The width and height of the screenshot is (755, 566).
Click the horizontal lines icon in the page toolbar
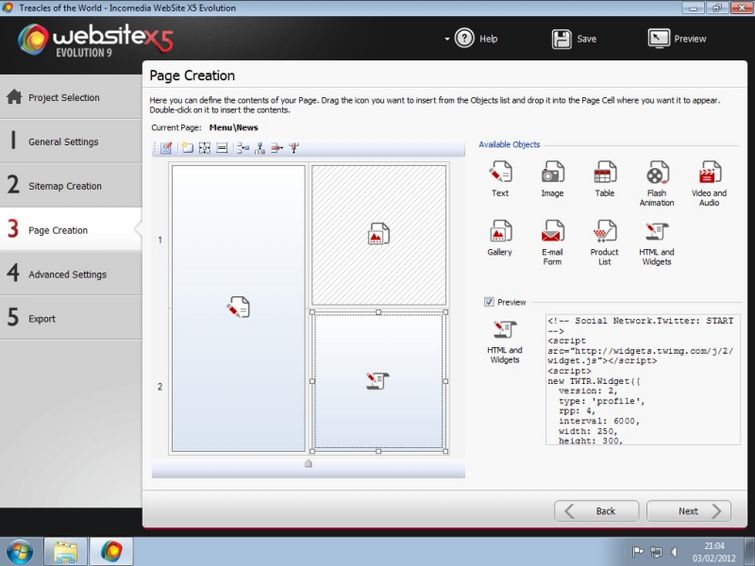point(222,148)
